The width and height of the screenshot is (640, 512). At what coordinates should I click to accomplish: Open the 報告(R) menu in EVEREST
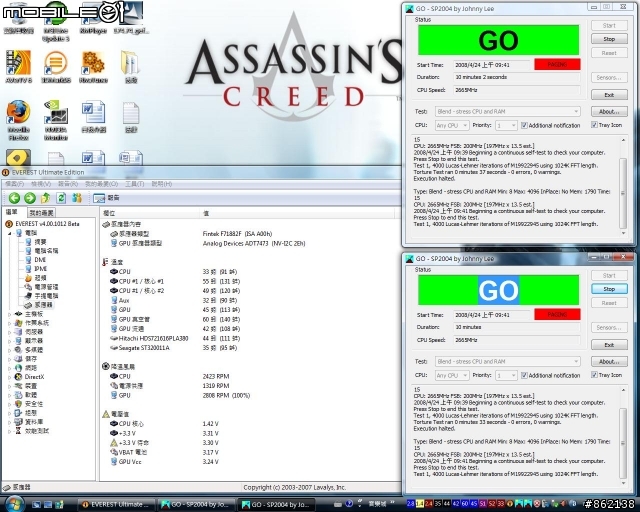68,184
